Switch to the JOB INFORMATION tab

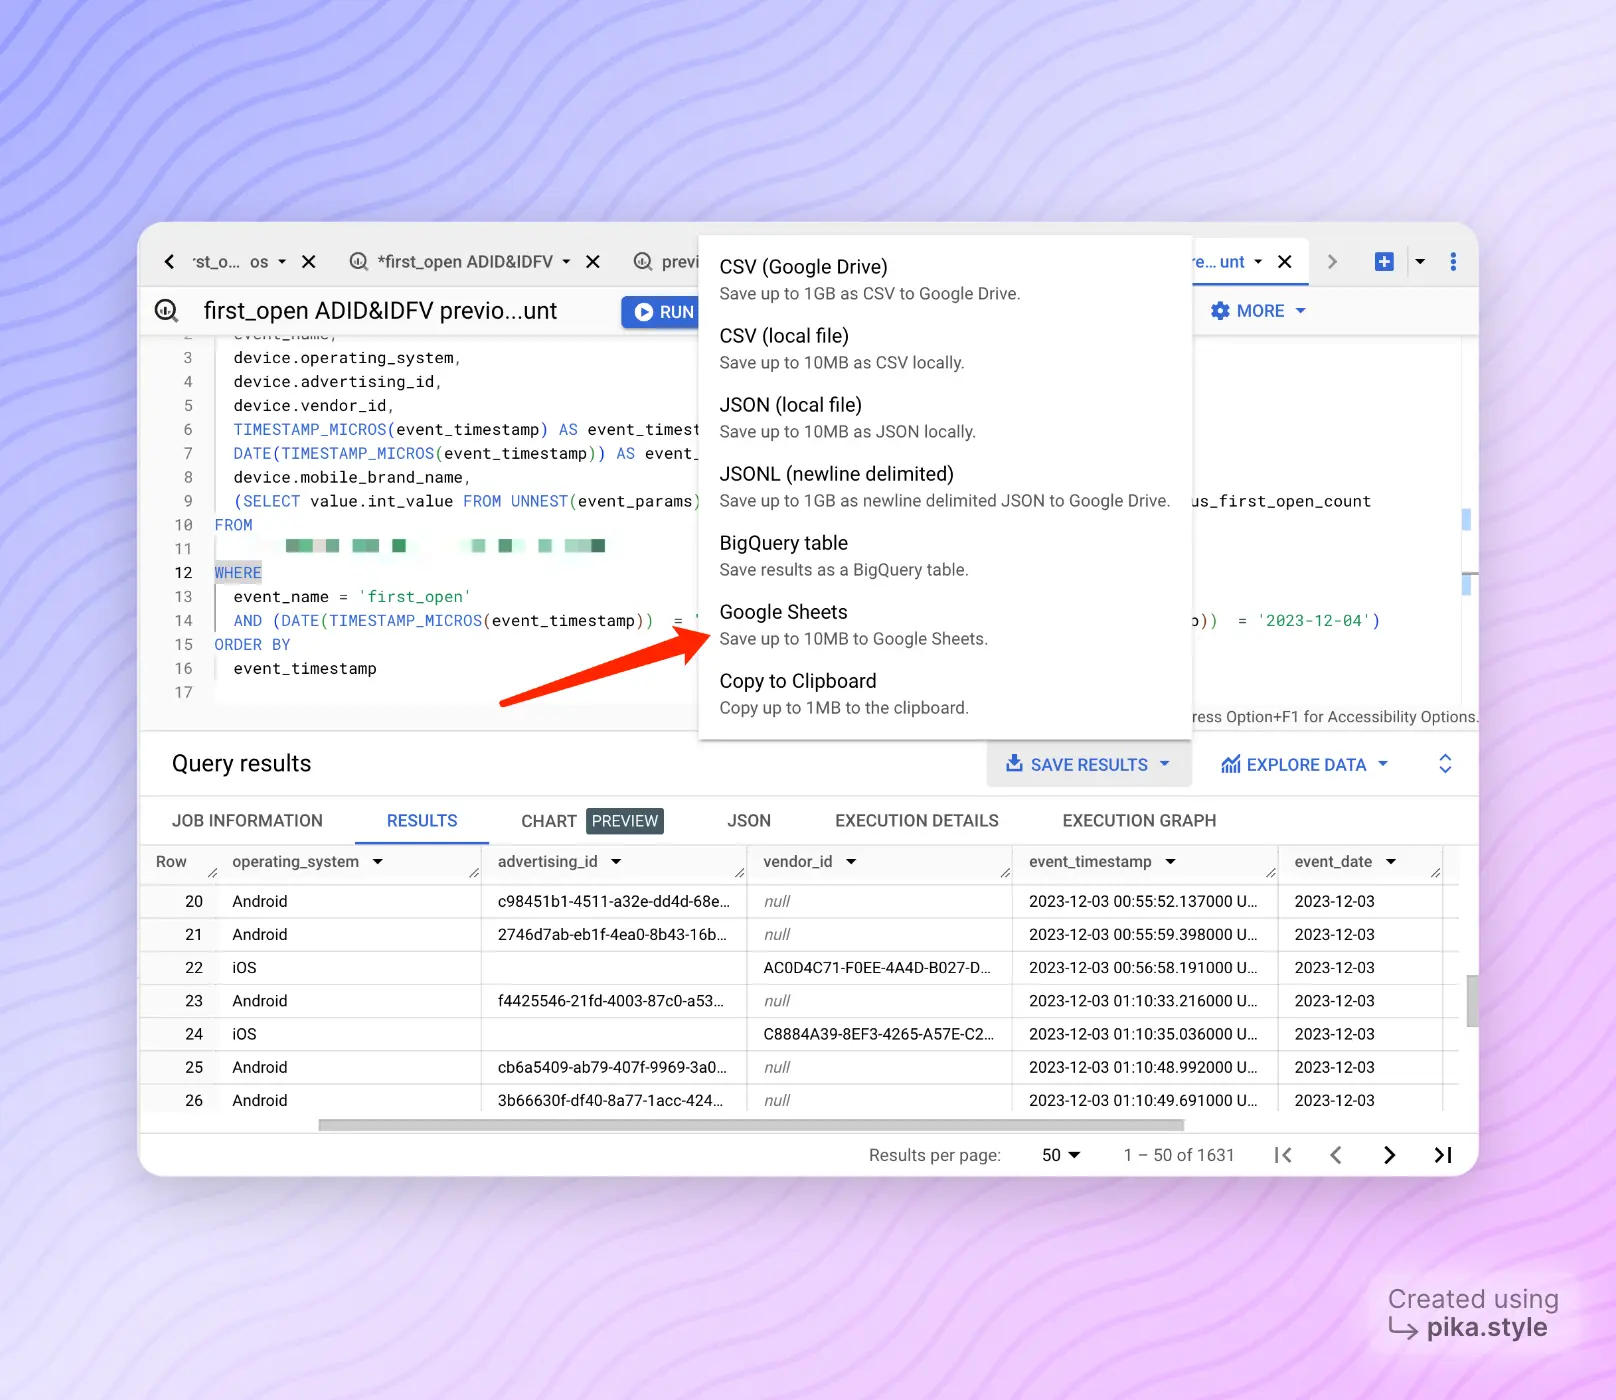pyautogui.click(x=247, y=821)
